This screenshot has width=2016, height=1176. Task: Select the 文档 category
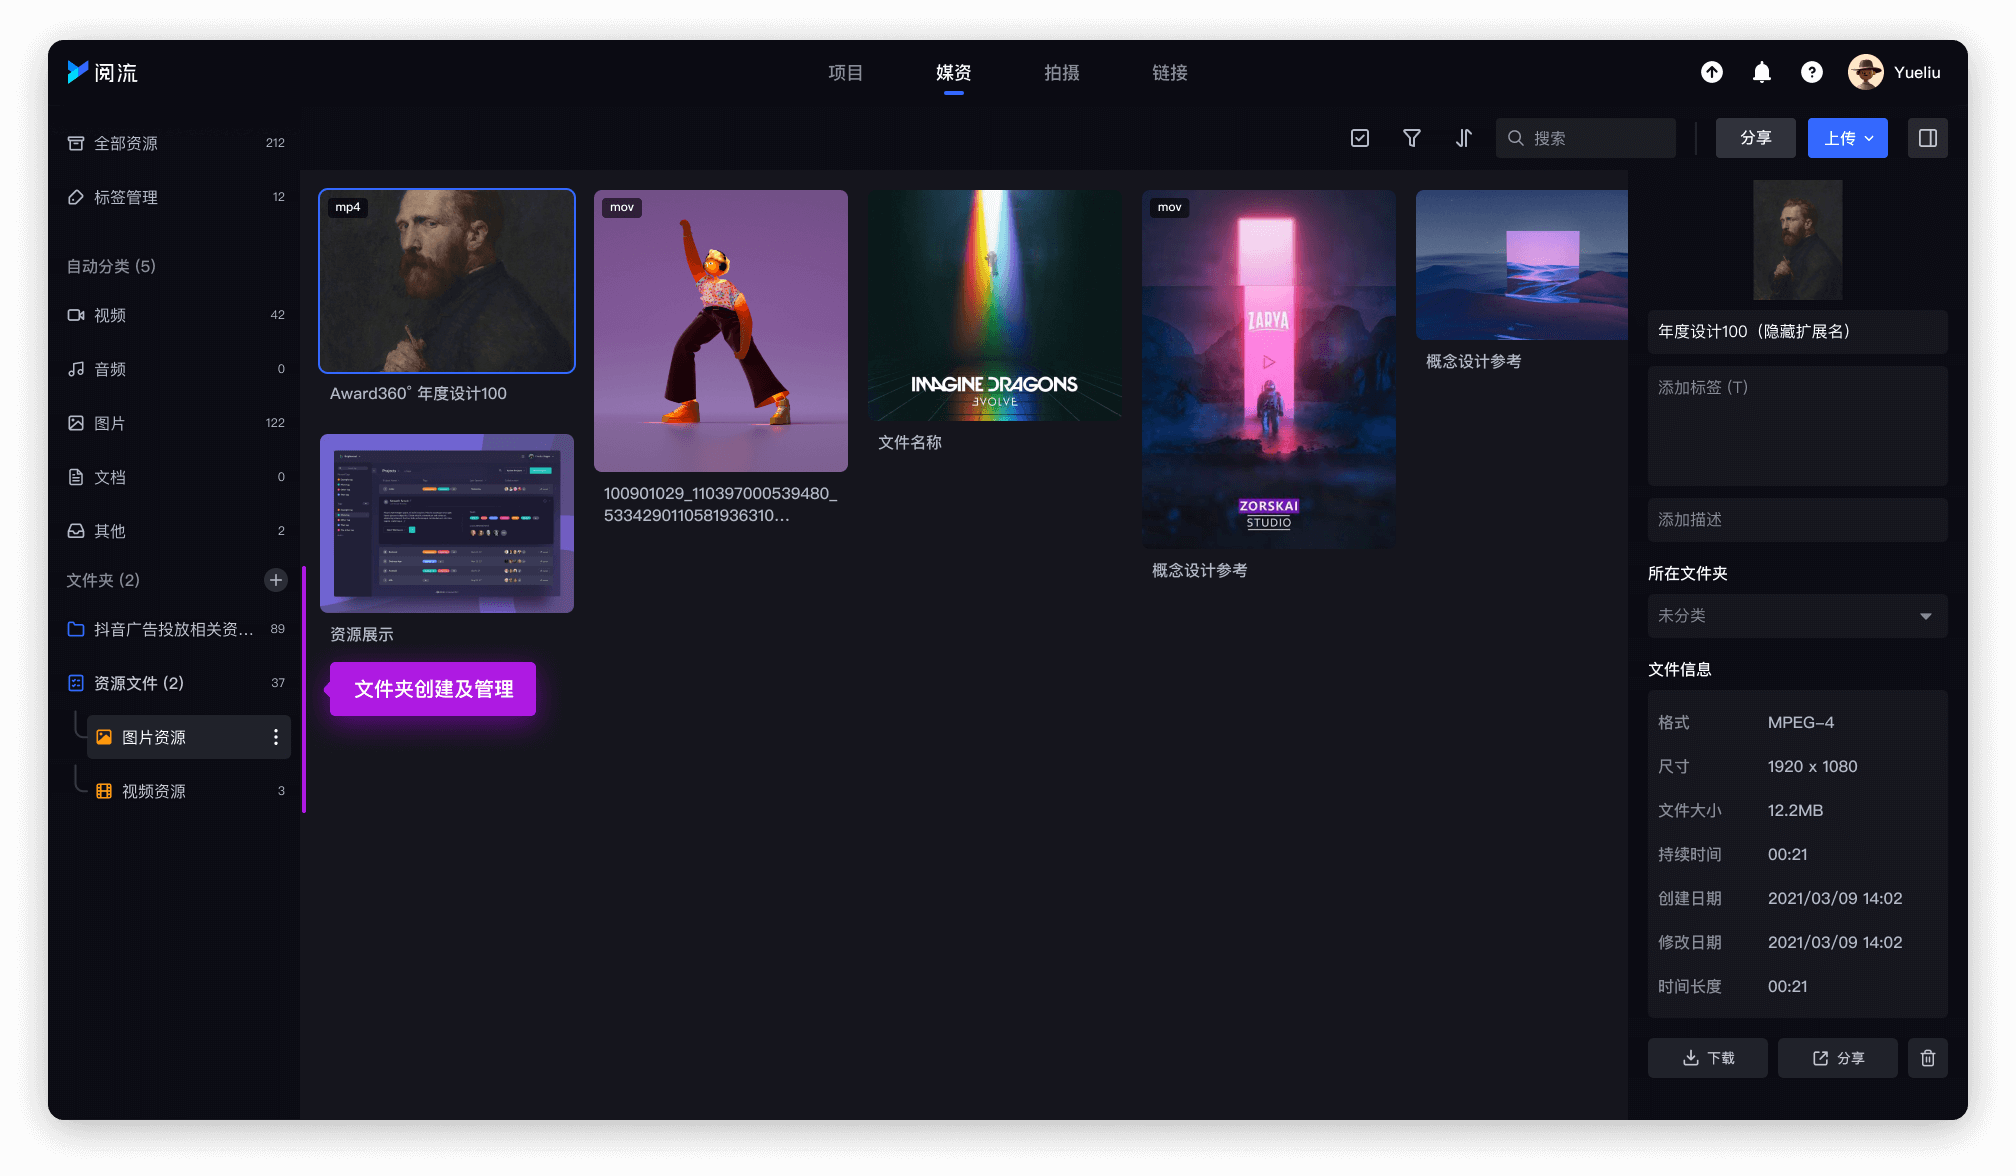176,477
